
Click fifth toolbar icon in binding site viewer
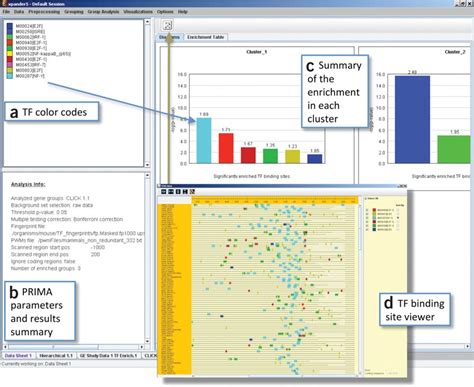(192, 192)
